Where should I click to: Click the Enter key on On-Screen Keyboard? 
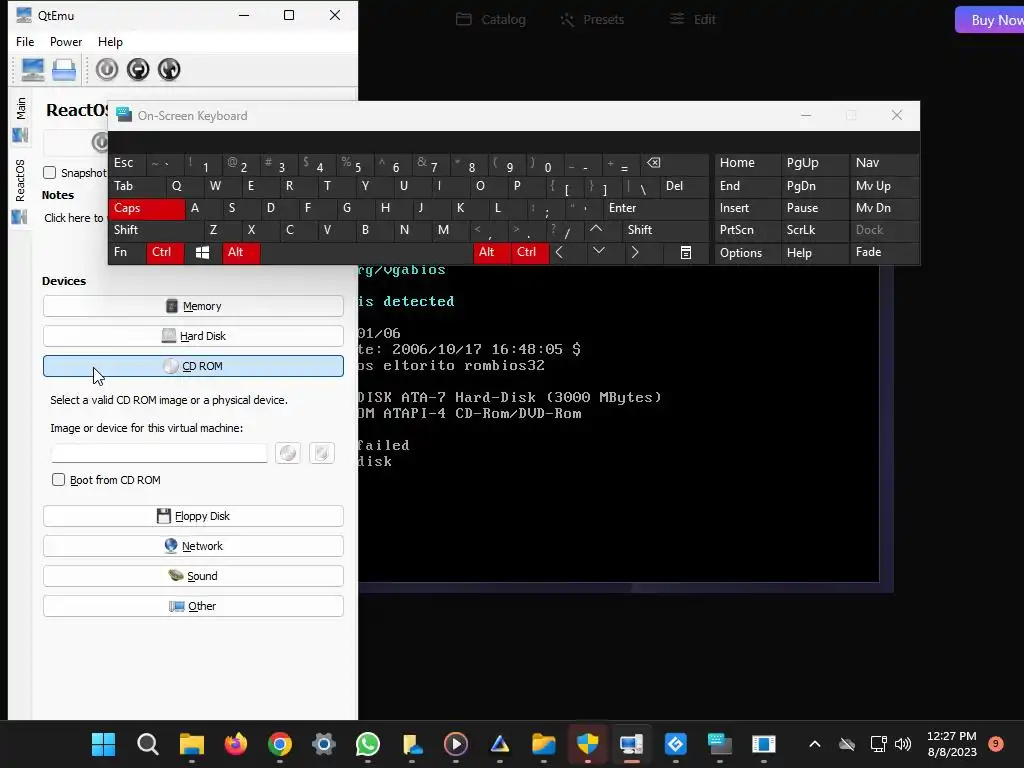[656, 208]
